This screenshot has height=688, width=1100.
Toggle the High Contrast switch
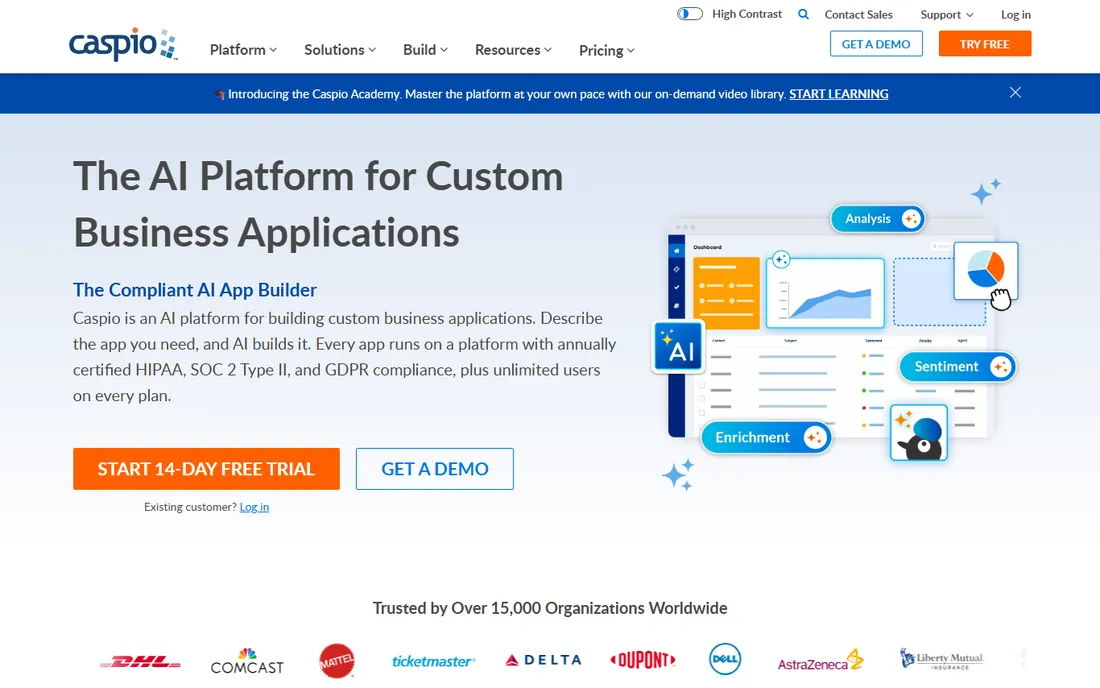(690, 14)
